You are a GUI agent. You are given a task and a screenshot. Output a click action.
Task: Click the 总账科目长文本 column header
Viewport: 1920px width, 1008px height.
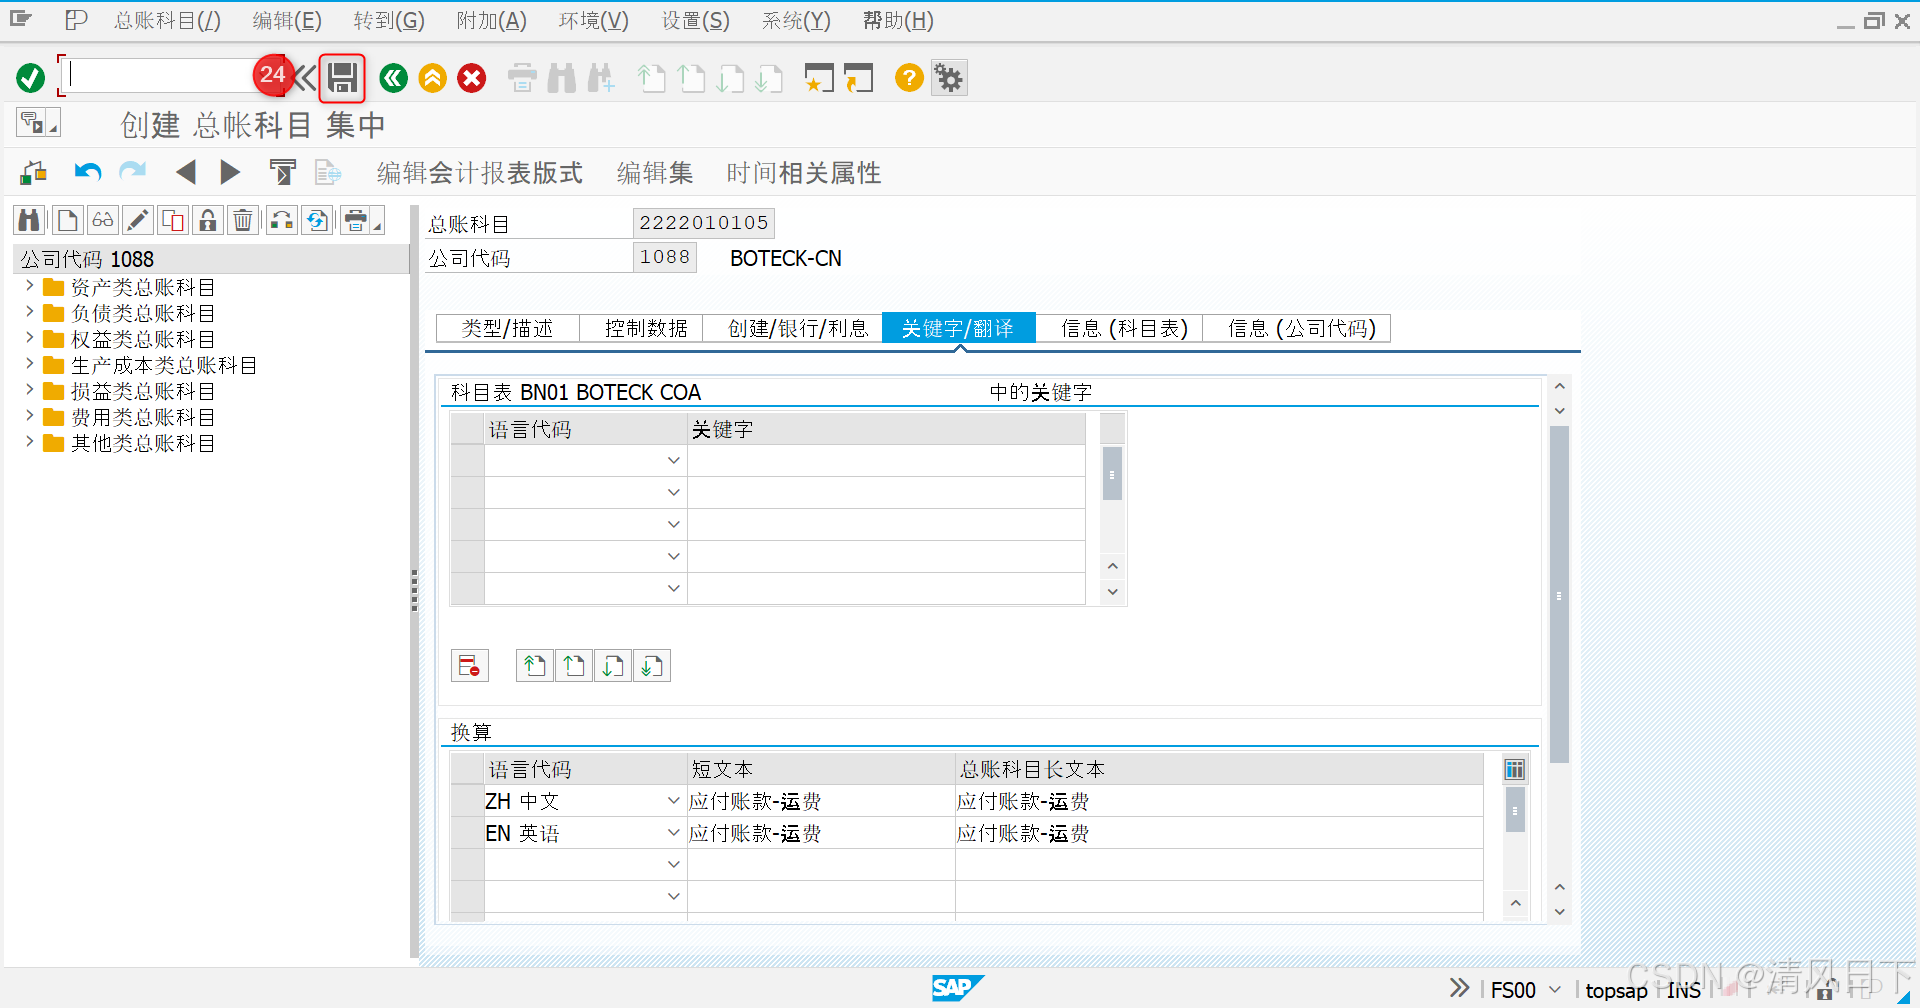1219,769
